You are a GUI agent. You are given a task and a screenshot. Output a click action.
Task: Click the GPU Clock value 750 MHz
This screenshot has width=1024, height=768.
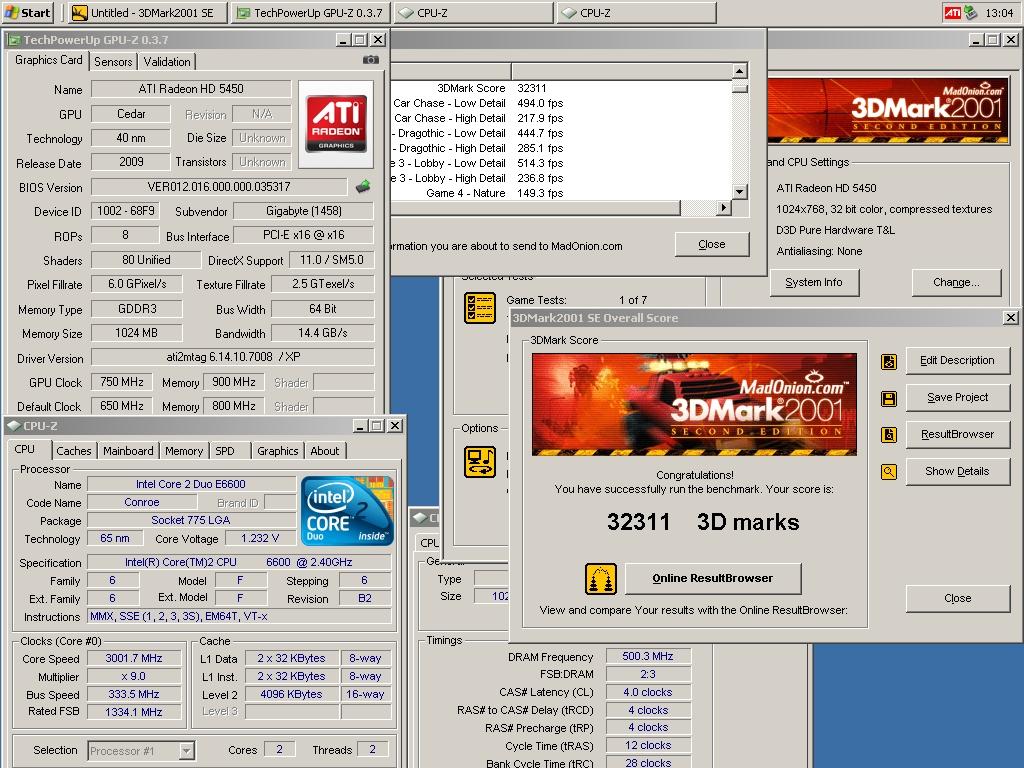click(x=121, y=382)
